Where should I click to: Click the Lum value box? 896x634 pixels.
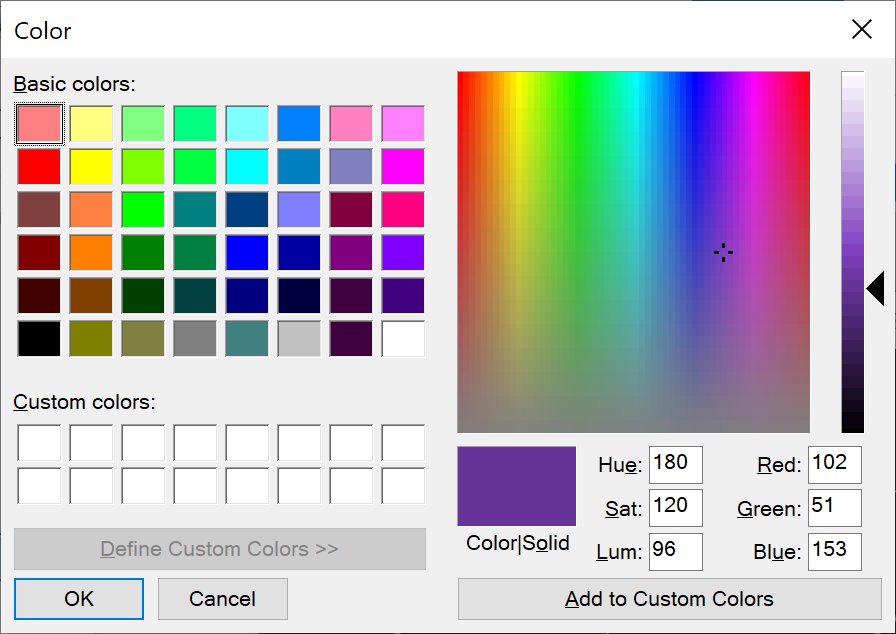[x=675, y=552]
